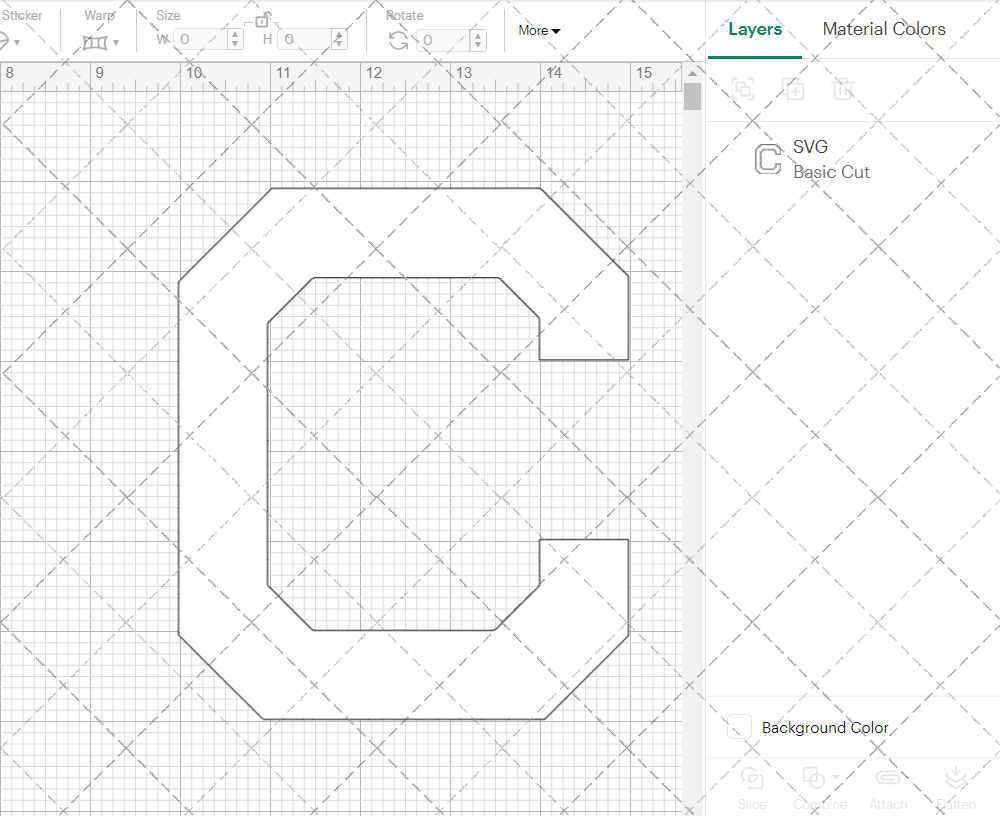Click the Flatten tool
Image resolution: width=1000 pixels, height=816 pixels.
click(x=955, y=789)
